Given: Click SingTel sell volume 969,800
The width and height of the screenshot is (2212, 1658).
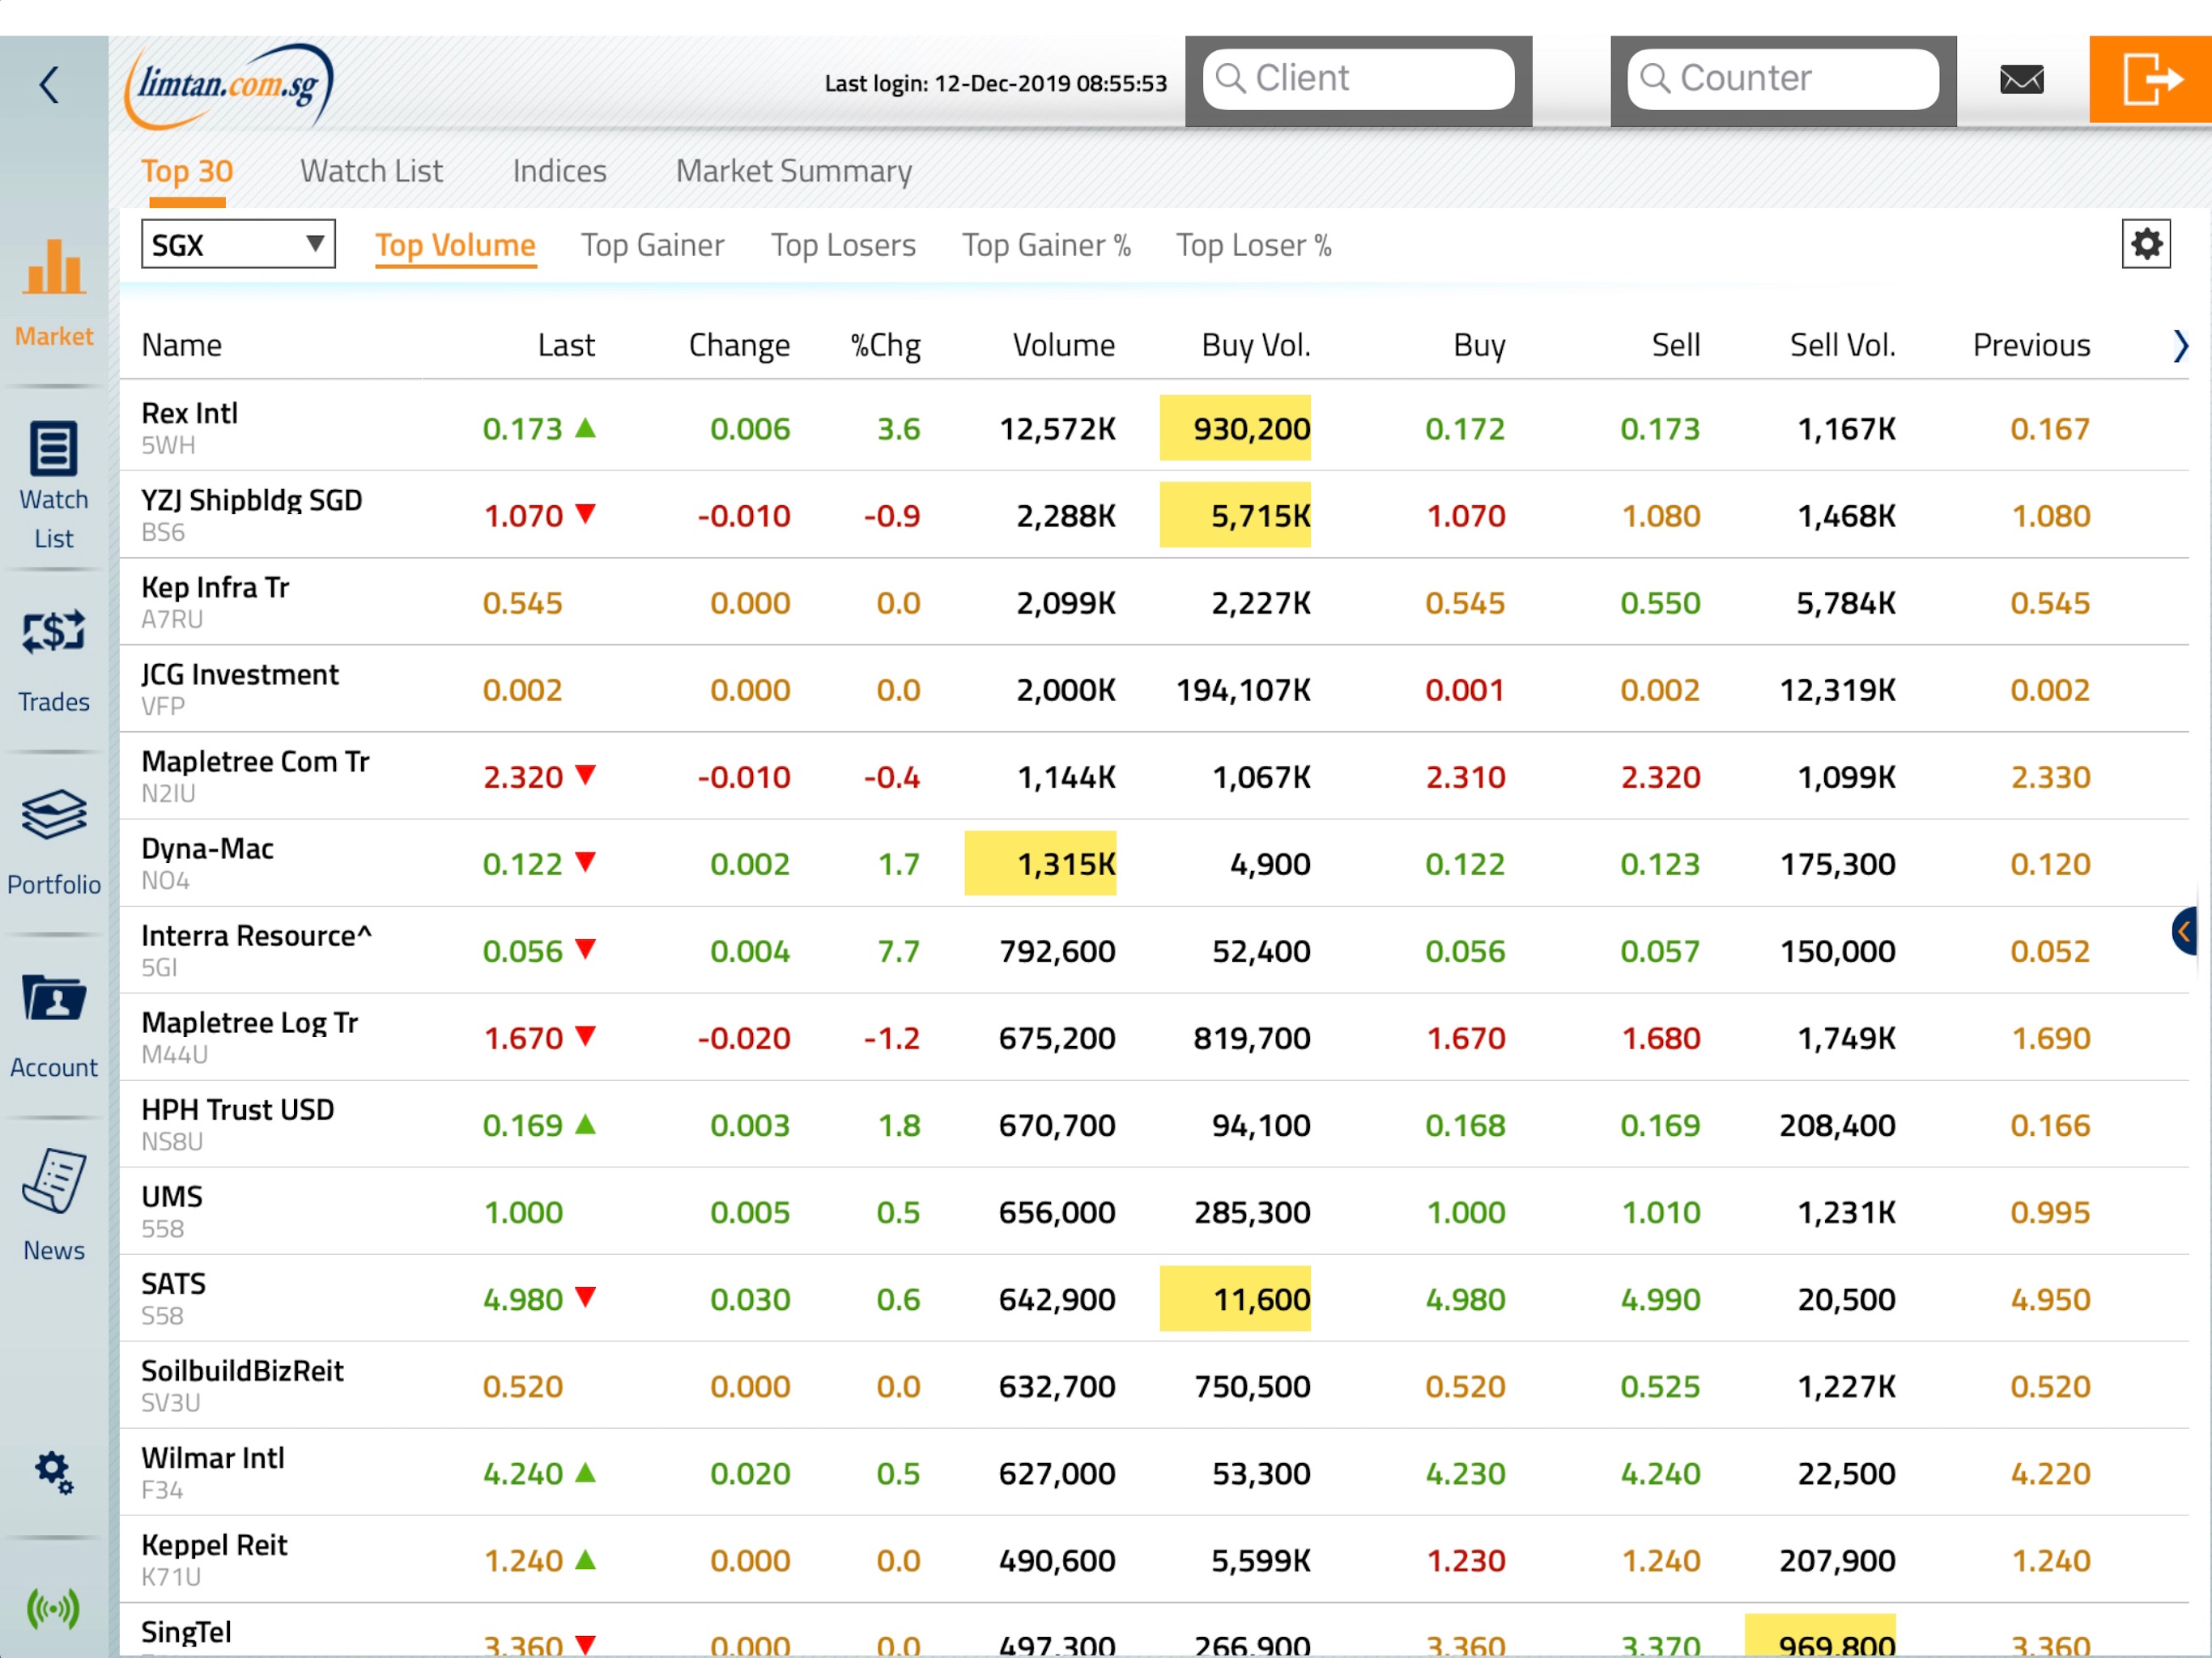Looking at the screenshot, I should coord(1820,1636).
